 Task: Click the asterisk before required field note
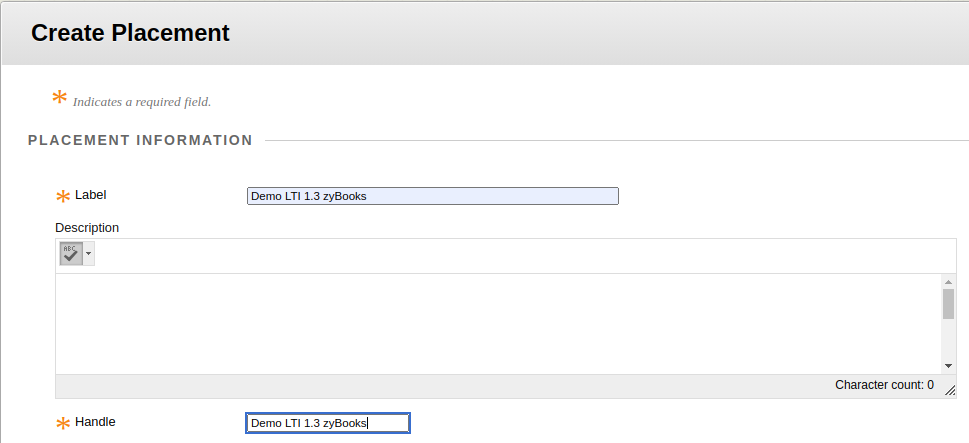coord(59,97)
